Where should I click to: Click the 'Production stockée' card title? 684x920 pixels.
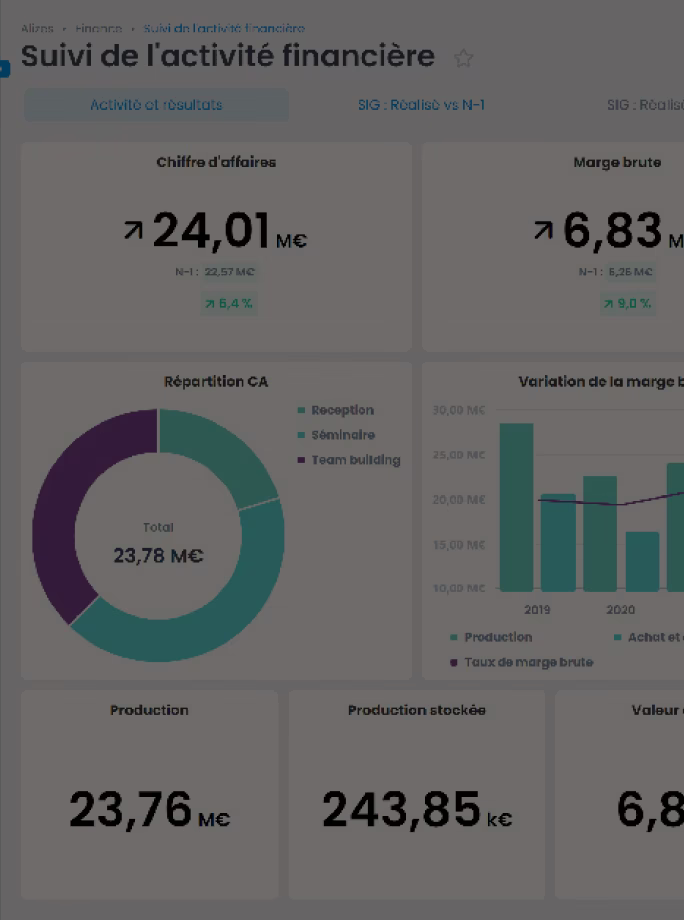tap(417, 710)
